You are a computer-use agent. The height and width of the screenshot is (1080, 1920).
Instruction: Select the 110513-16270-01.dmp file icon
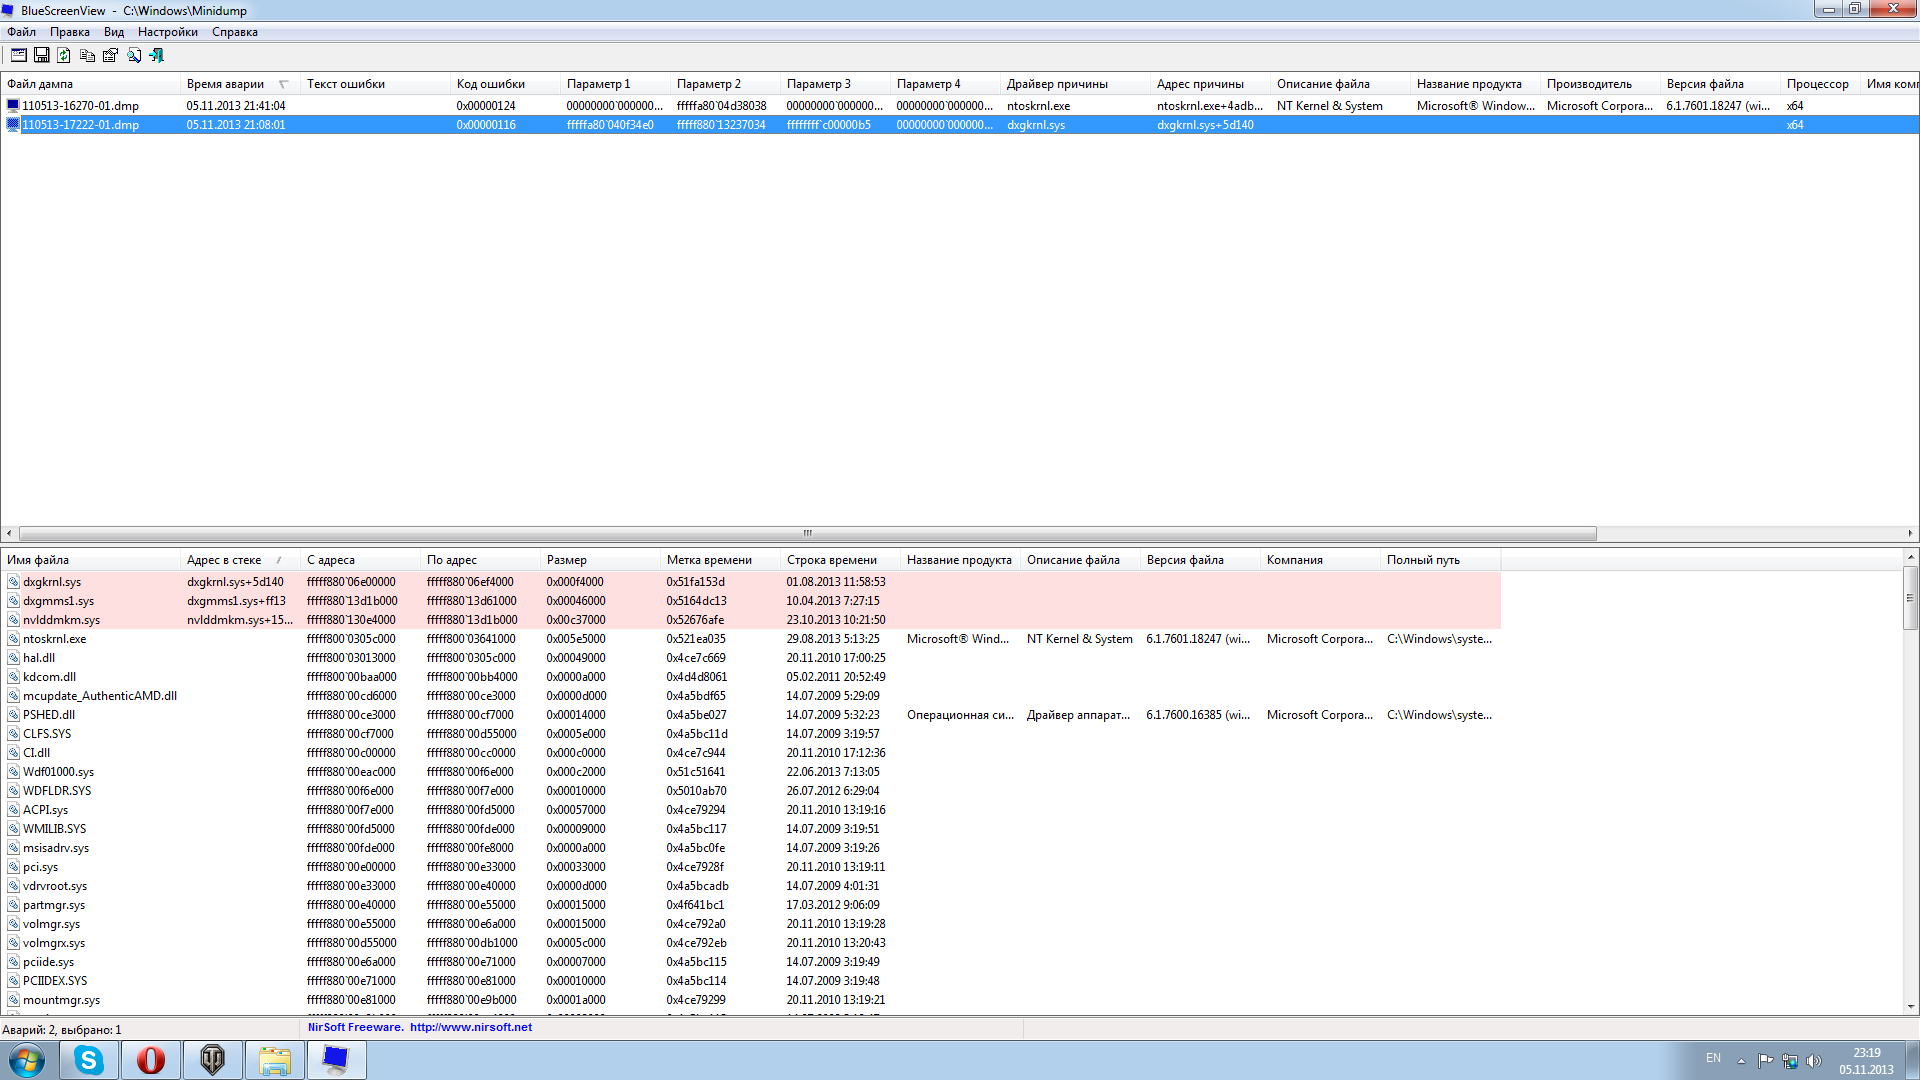pyautogui.click(x=13, y=105)
